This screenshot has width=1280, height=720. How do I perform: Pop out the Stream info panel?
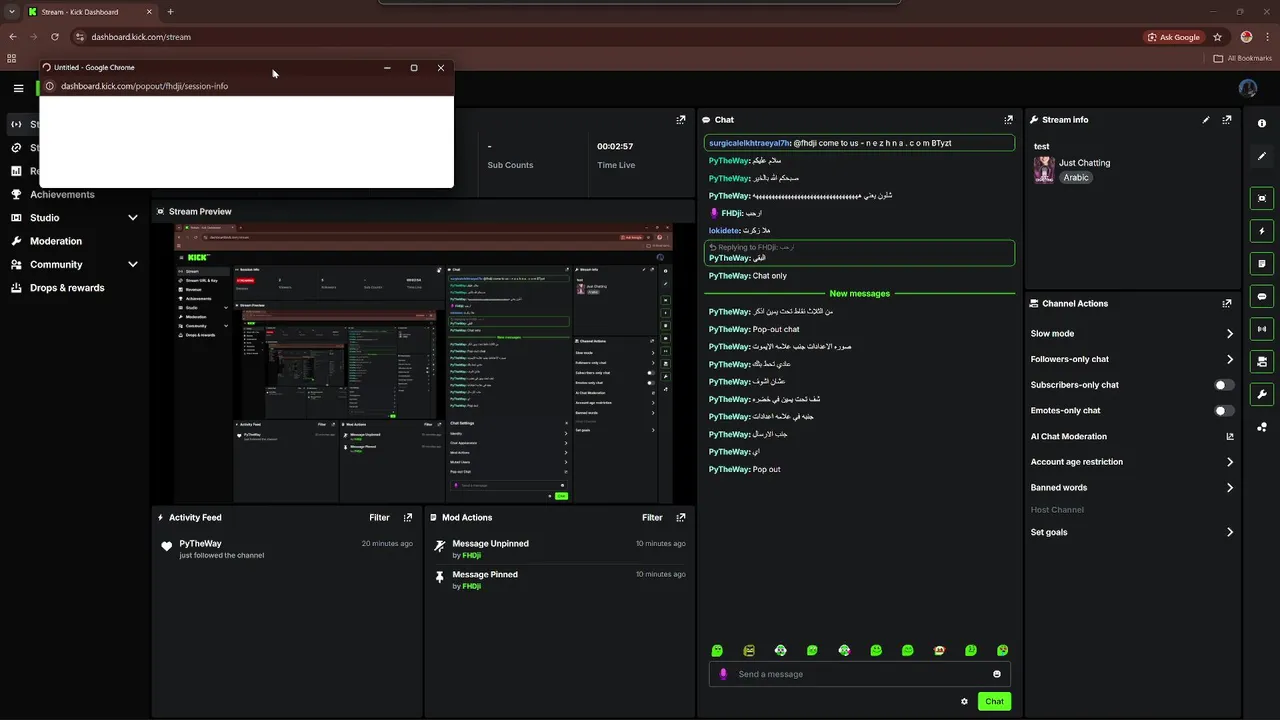(x=1227, y=120)
